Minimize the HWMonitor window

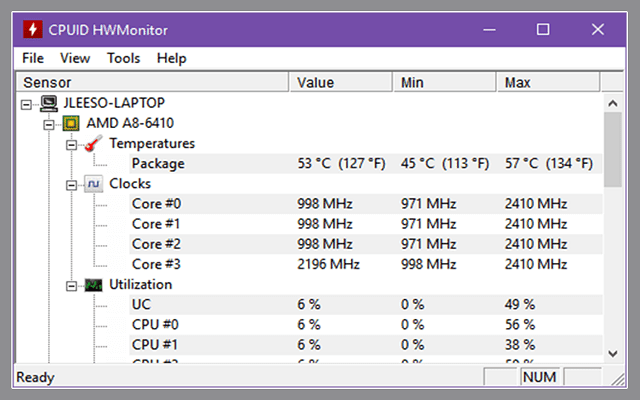(x=489, y=30)
